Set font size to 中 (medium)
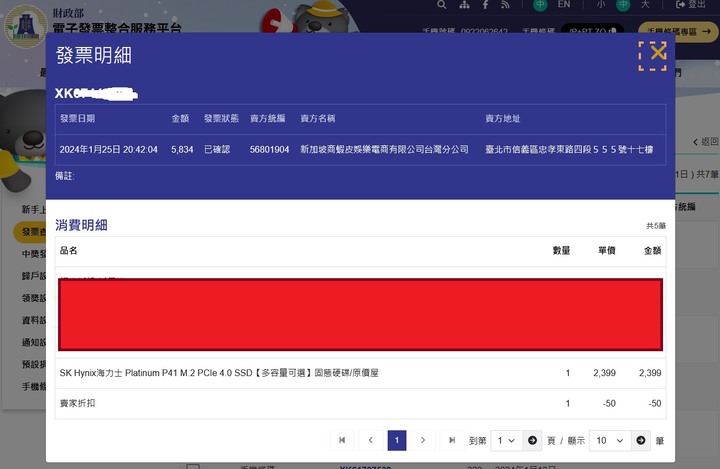Viewport: 720px width, 469px height. 623,5
